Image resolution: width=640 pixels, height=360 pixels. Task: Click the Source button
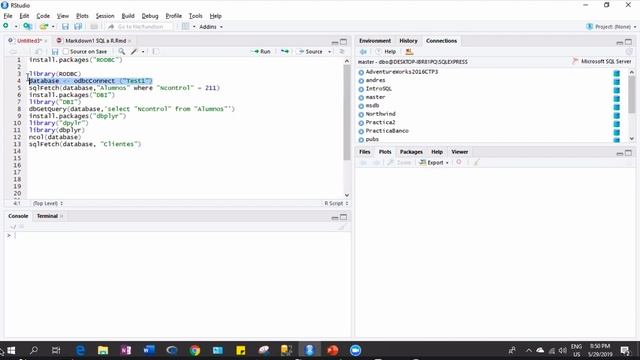311,51
